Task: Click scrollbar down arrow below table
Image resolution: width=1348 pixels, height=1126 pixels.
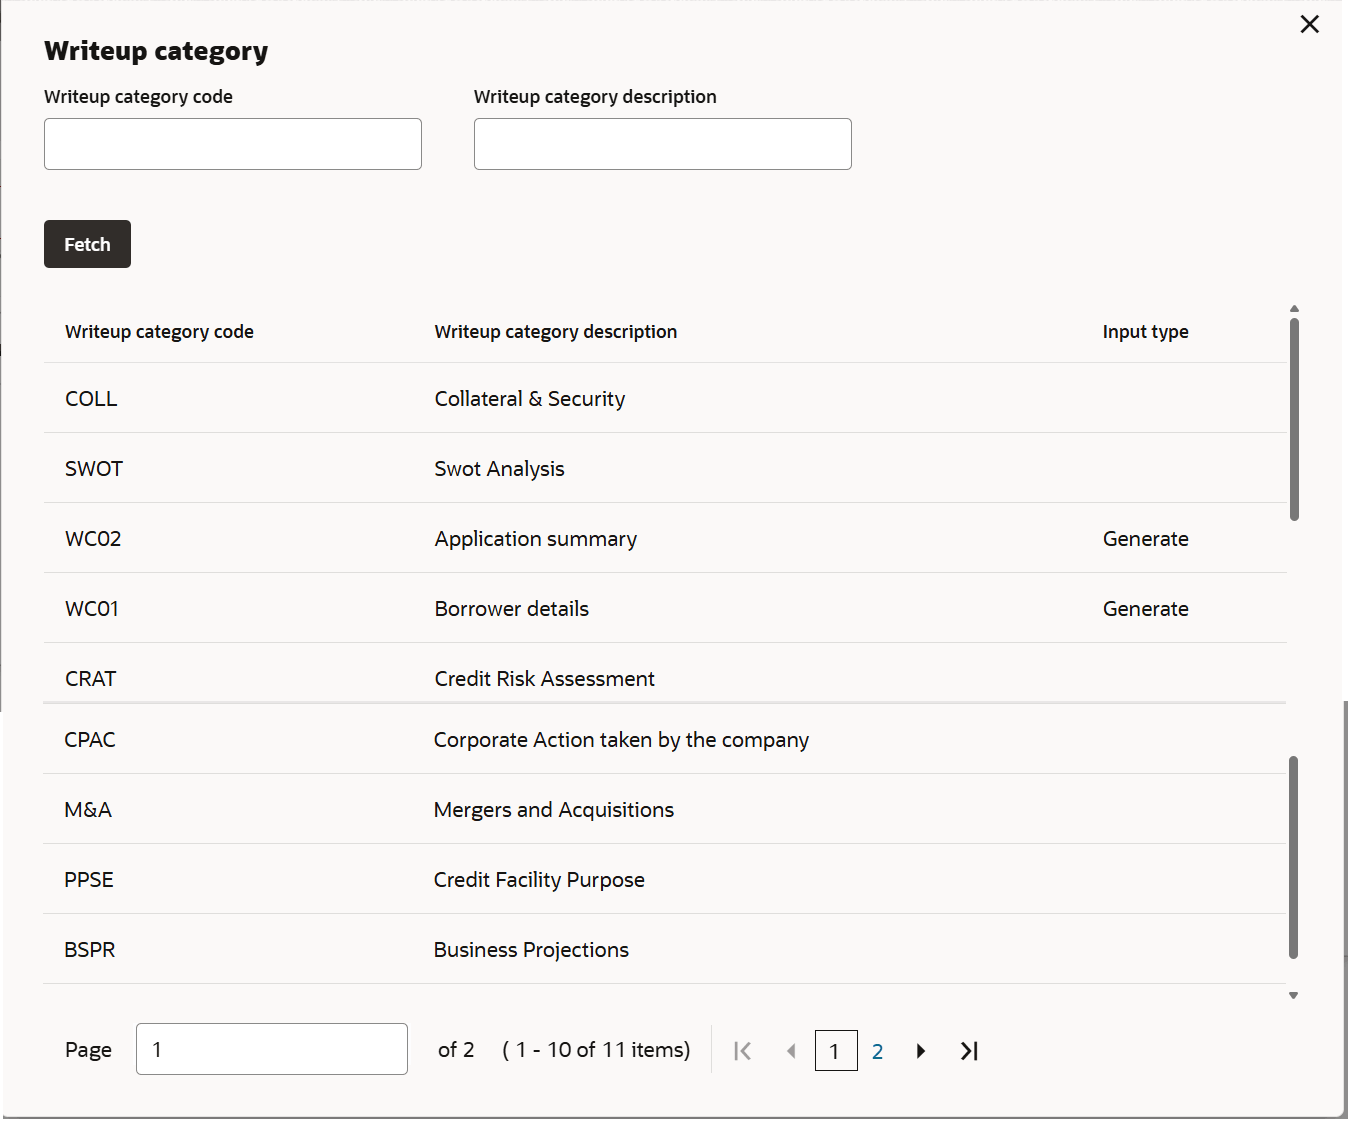Action: point(1293,996)
